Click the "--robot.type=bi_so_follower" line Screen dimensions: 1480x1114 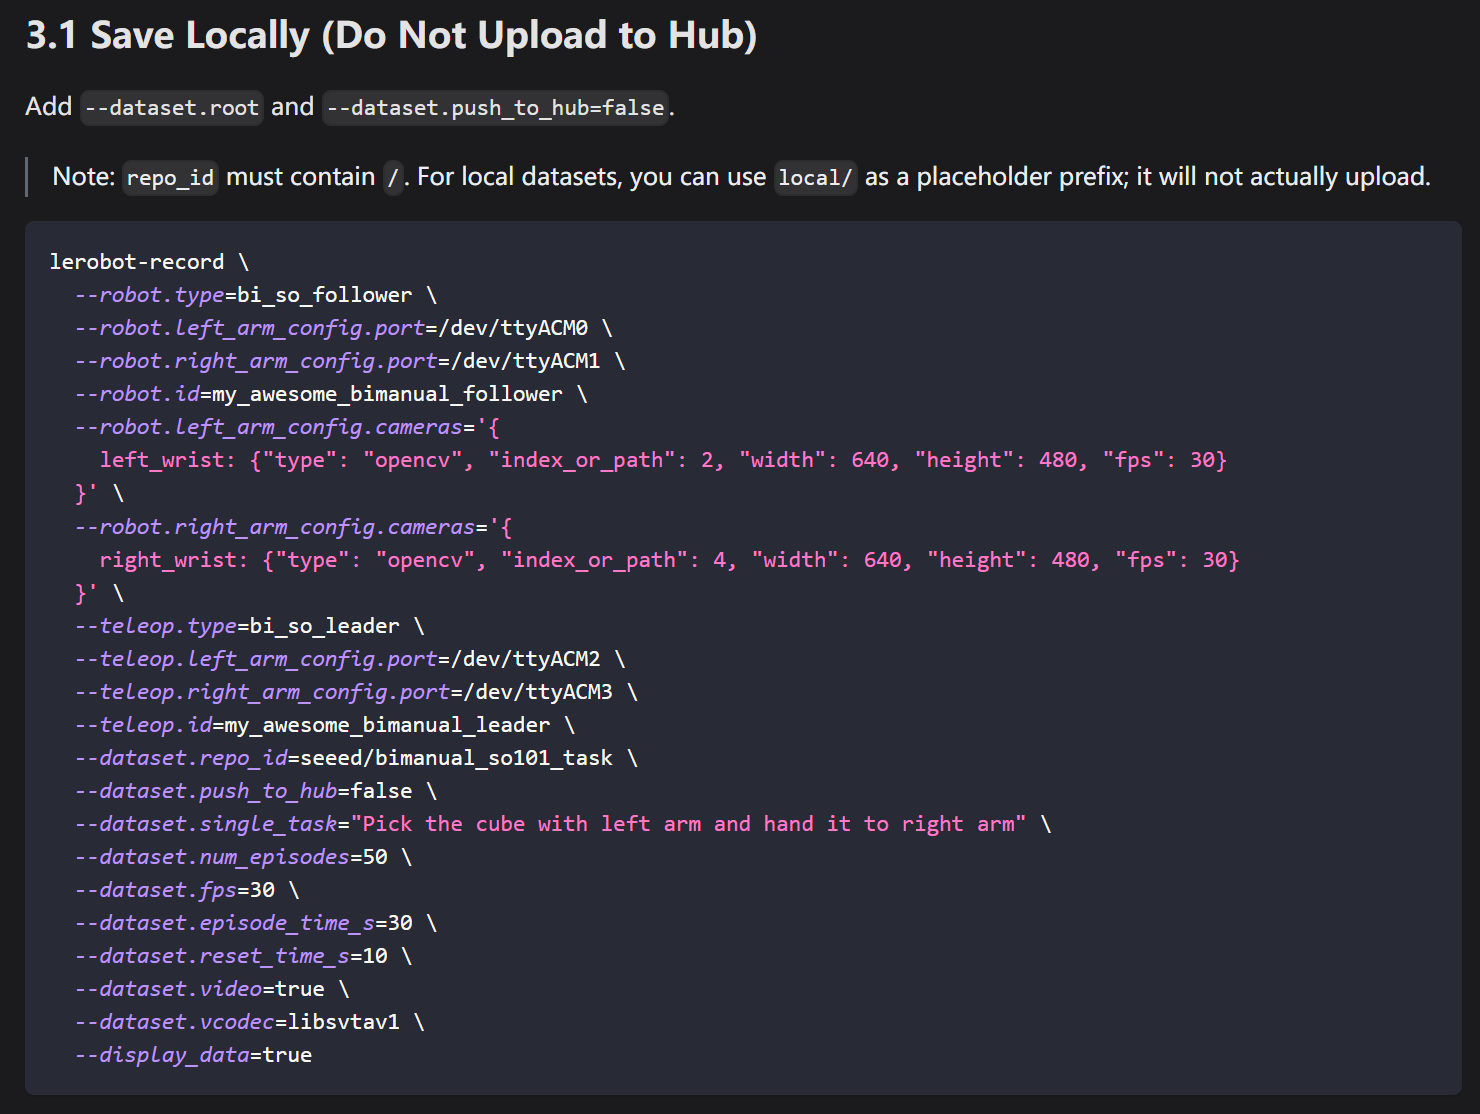[256, 295]
